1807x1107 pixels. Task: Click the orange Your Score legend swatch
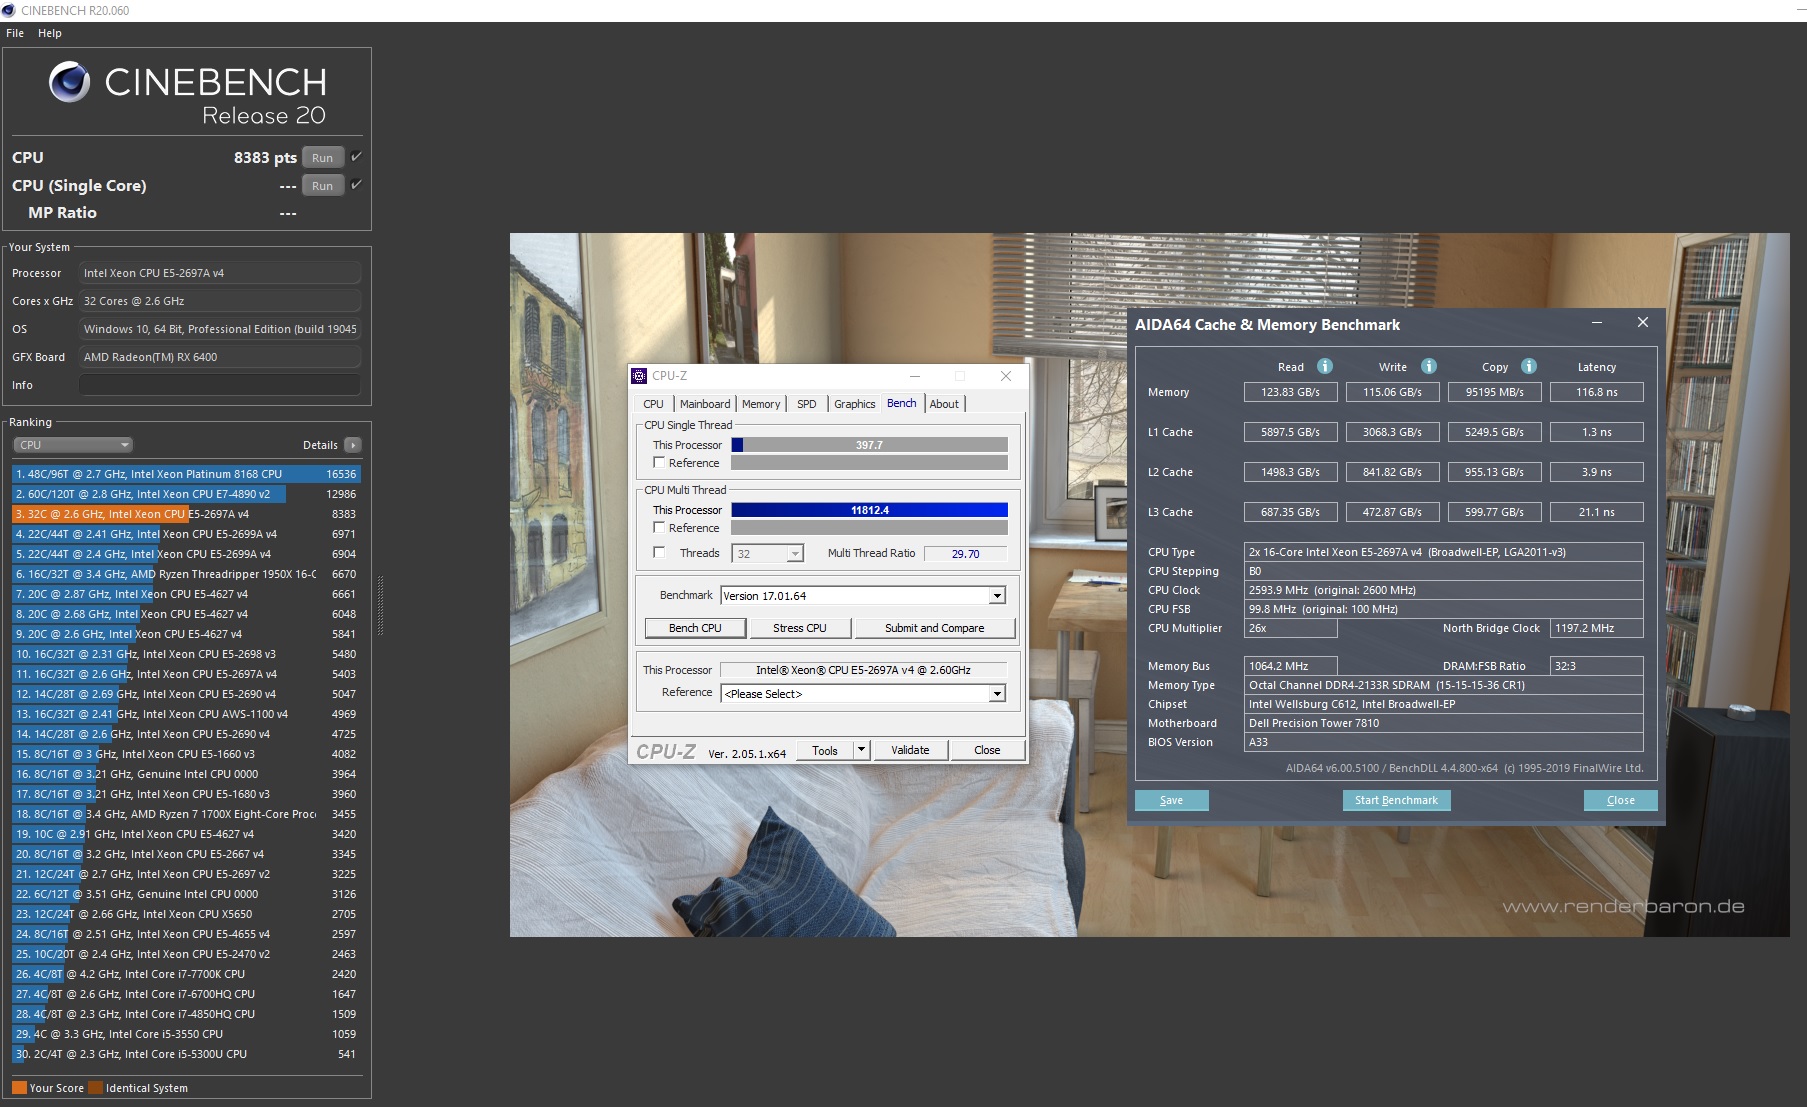[19, 1088]
